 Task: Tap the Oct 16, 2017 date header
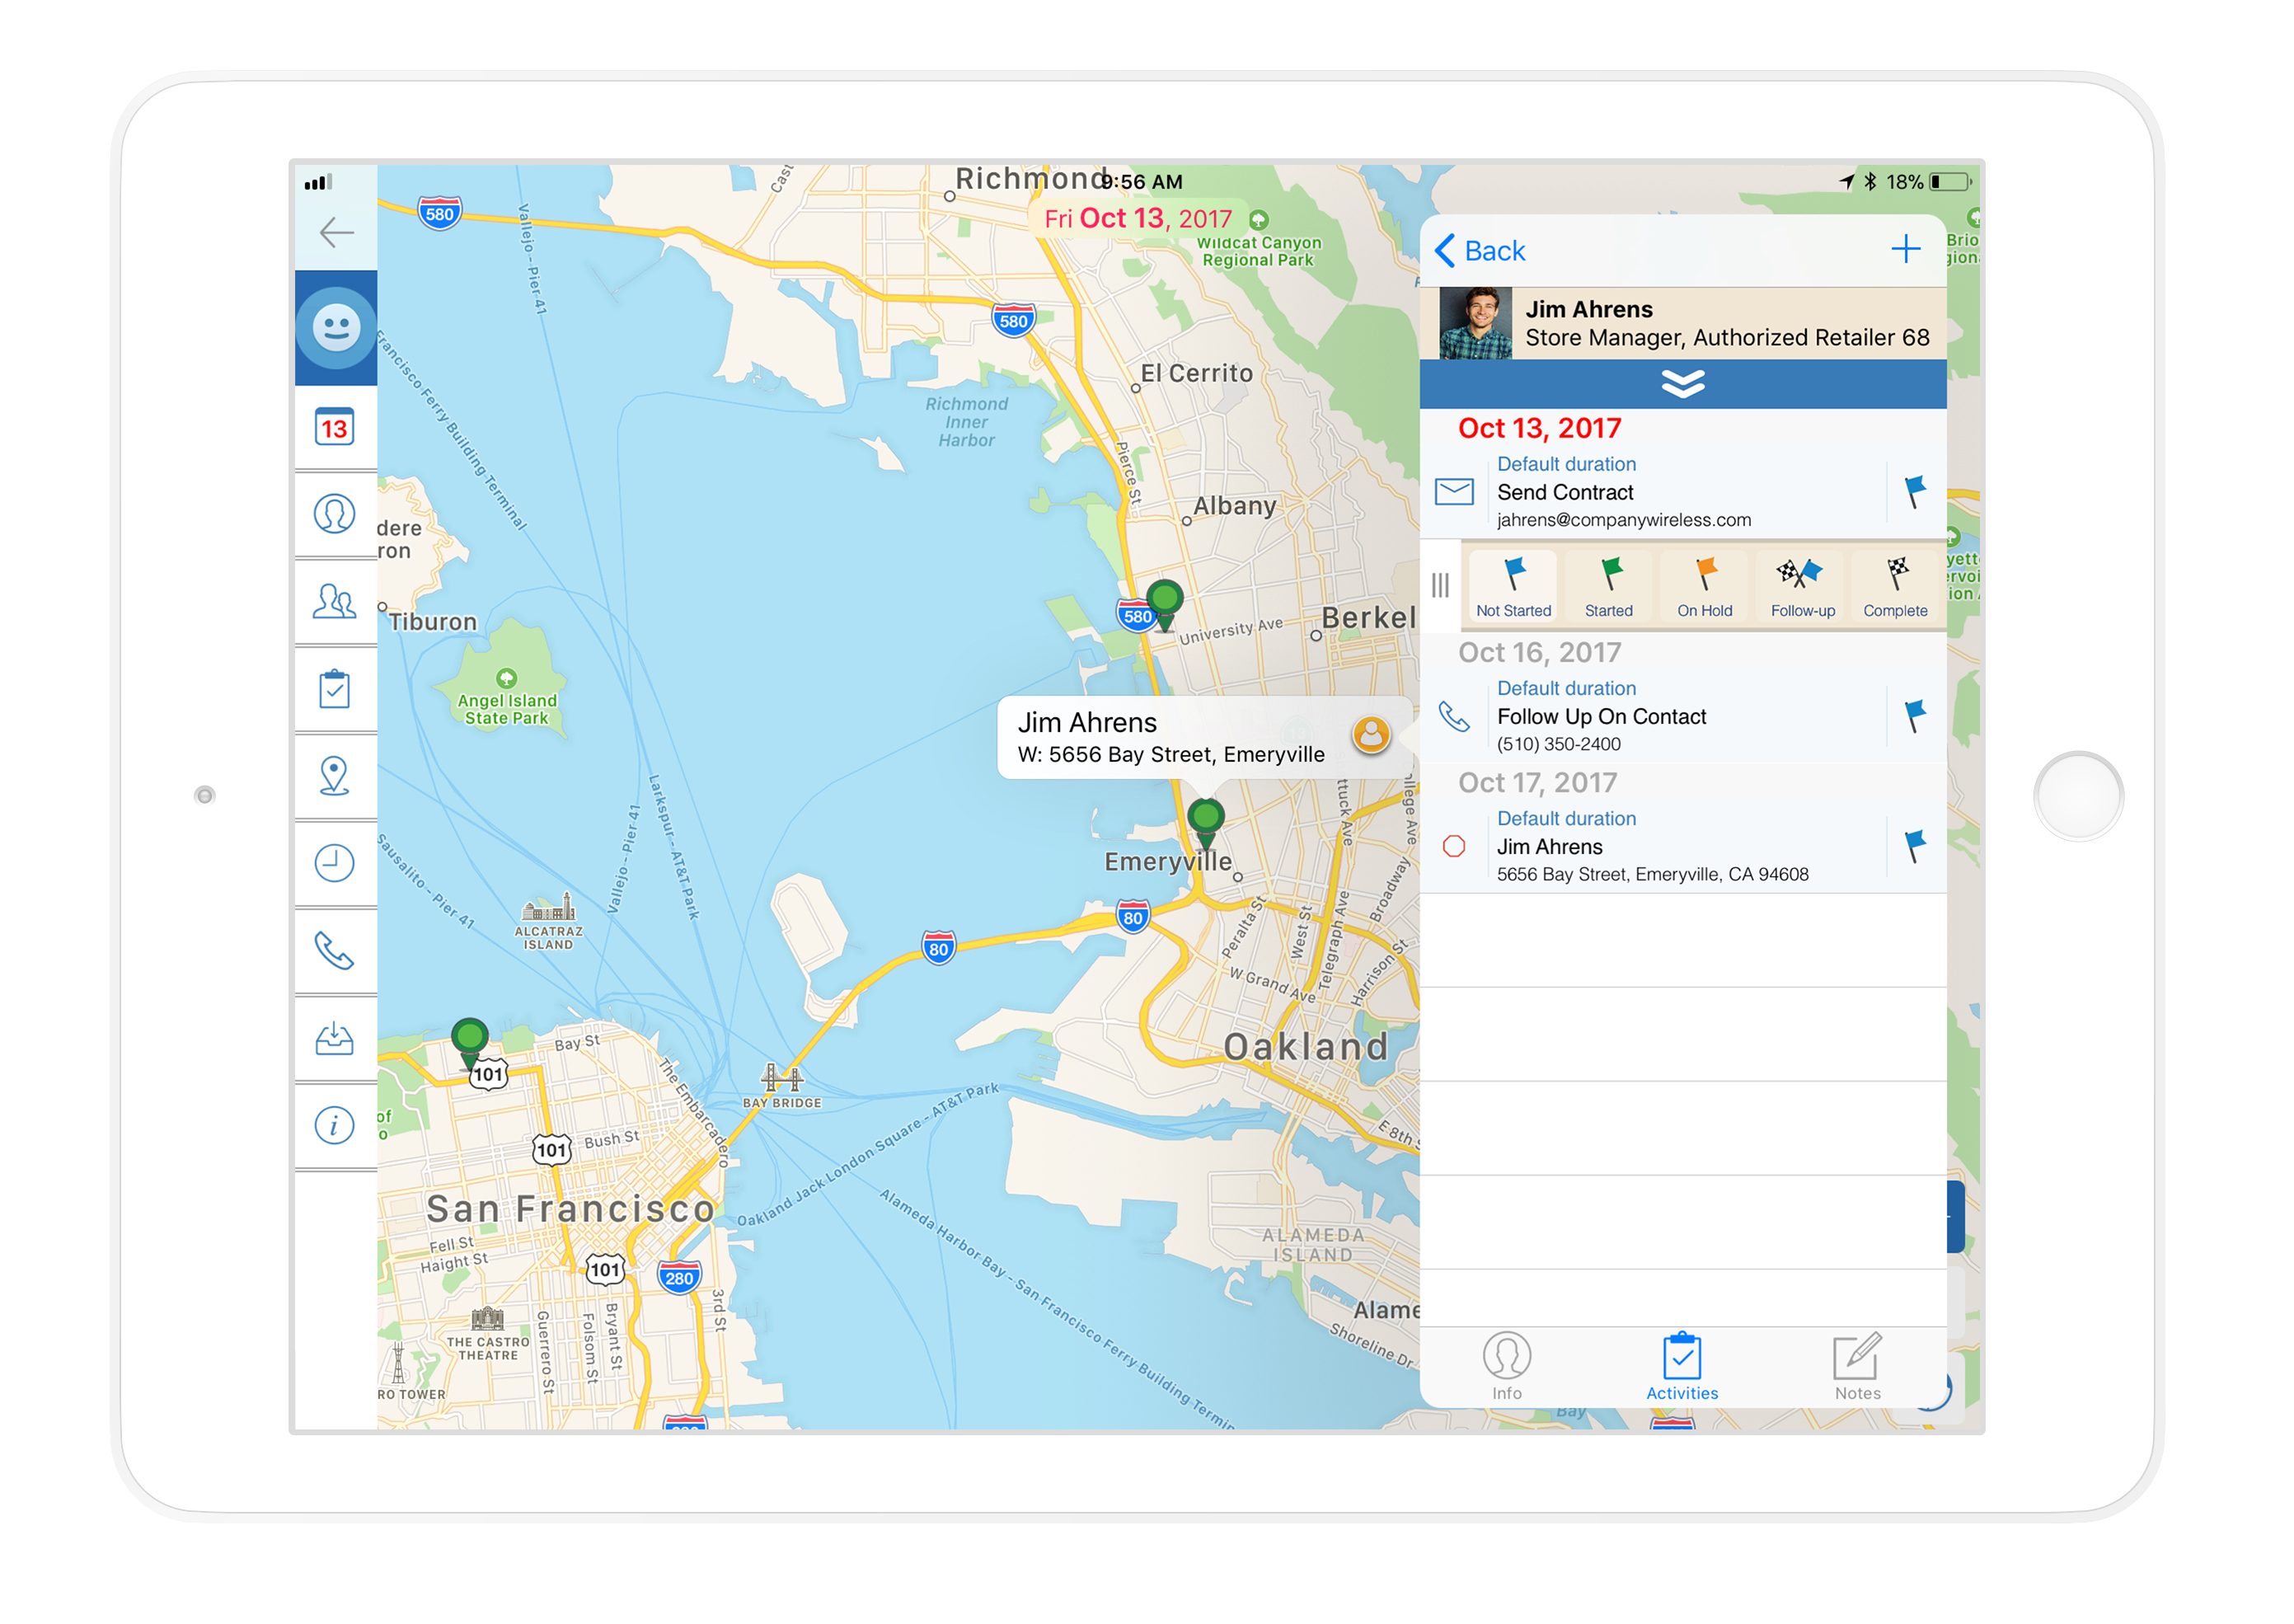click(x=1539, y=652)
